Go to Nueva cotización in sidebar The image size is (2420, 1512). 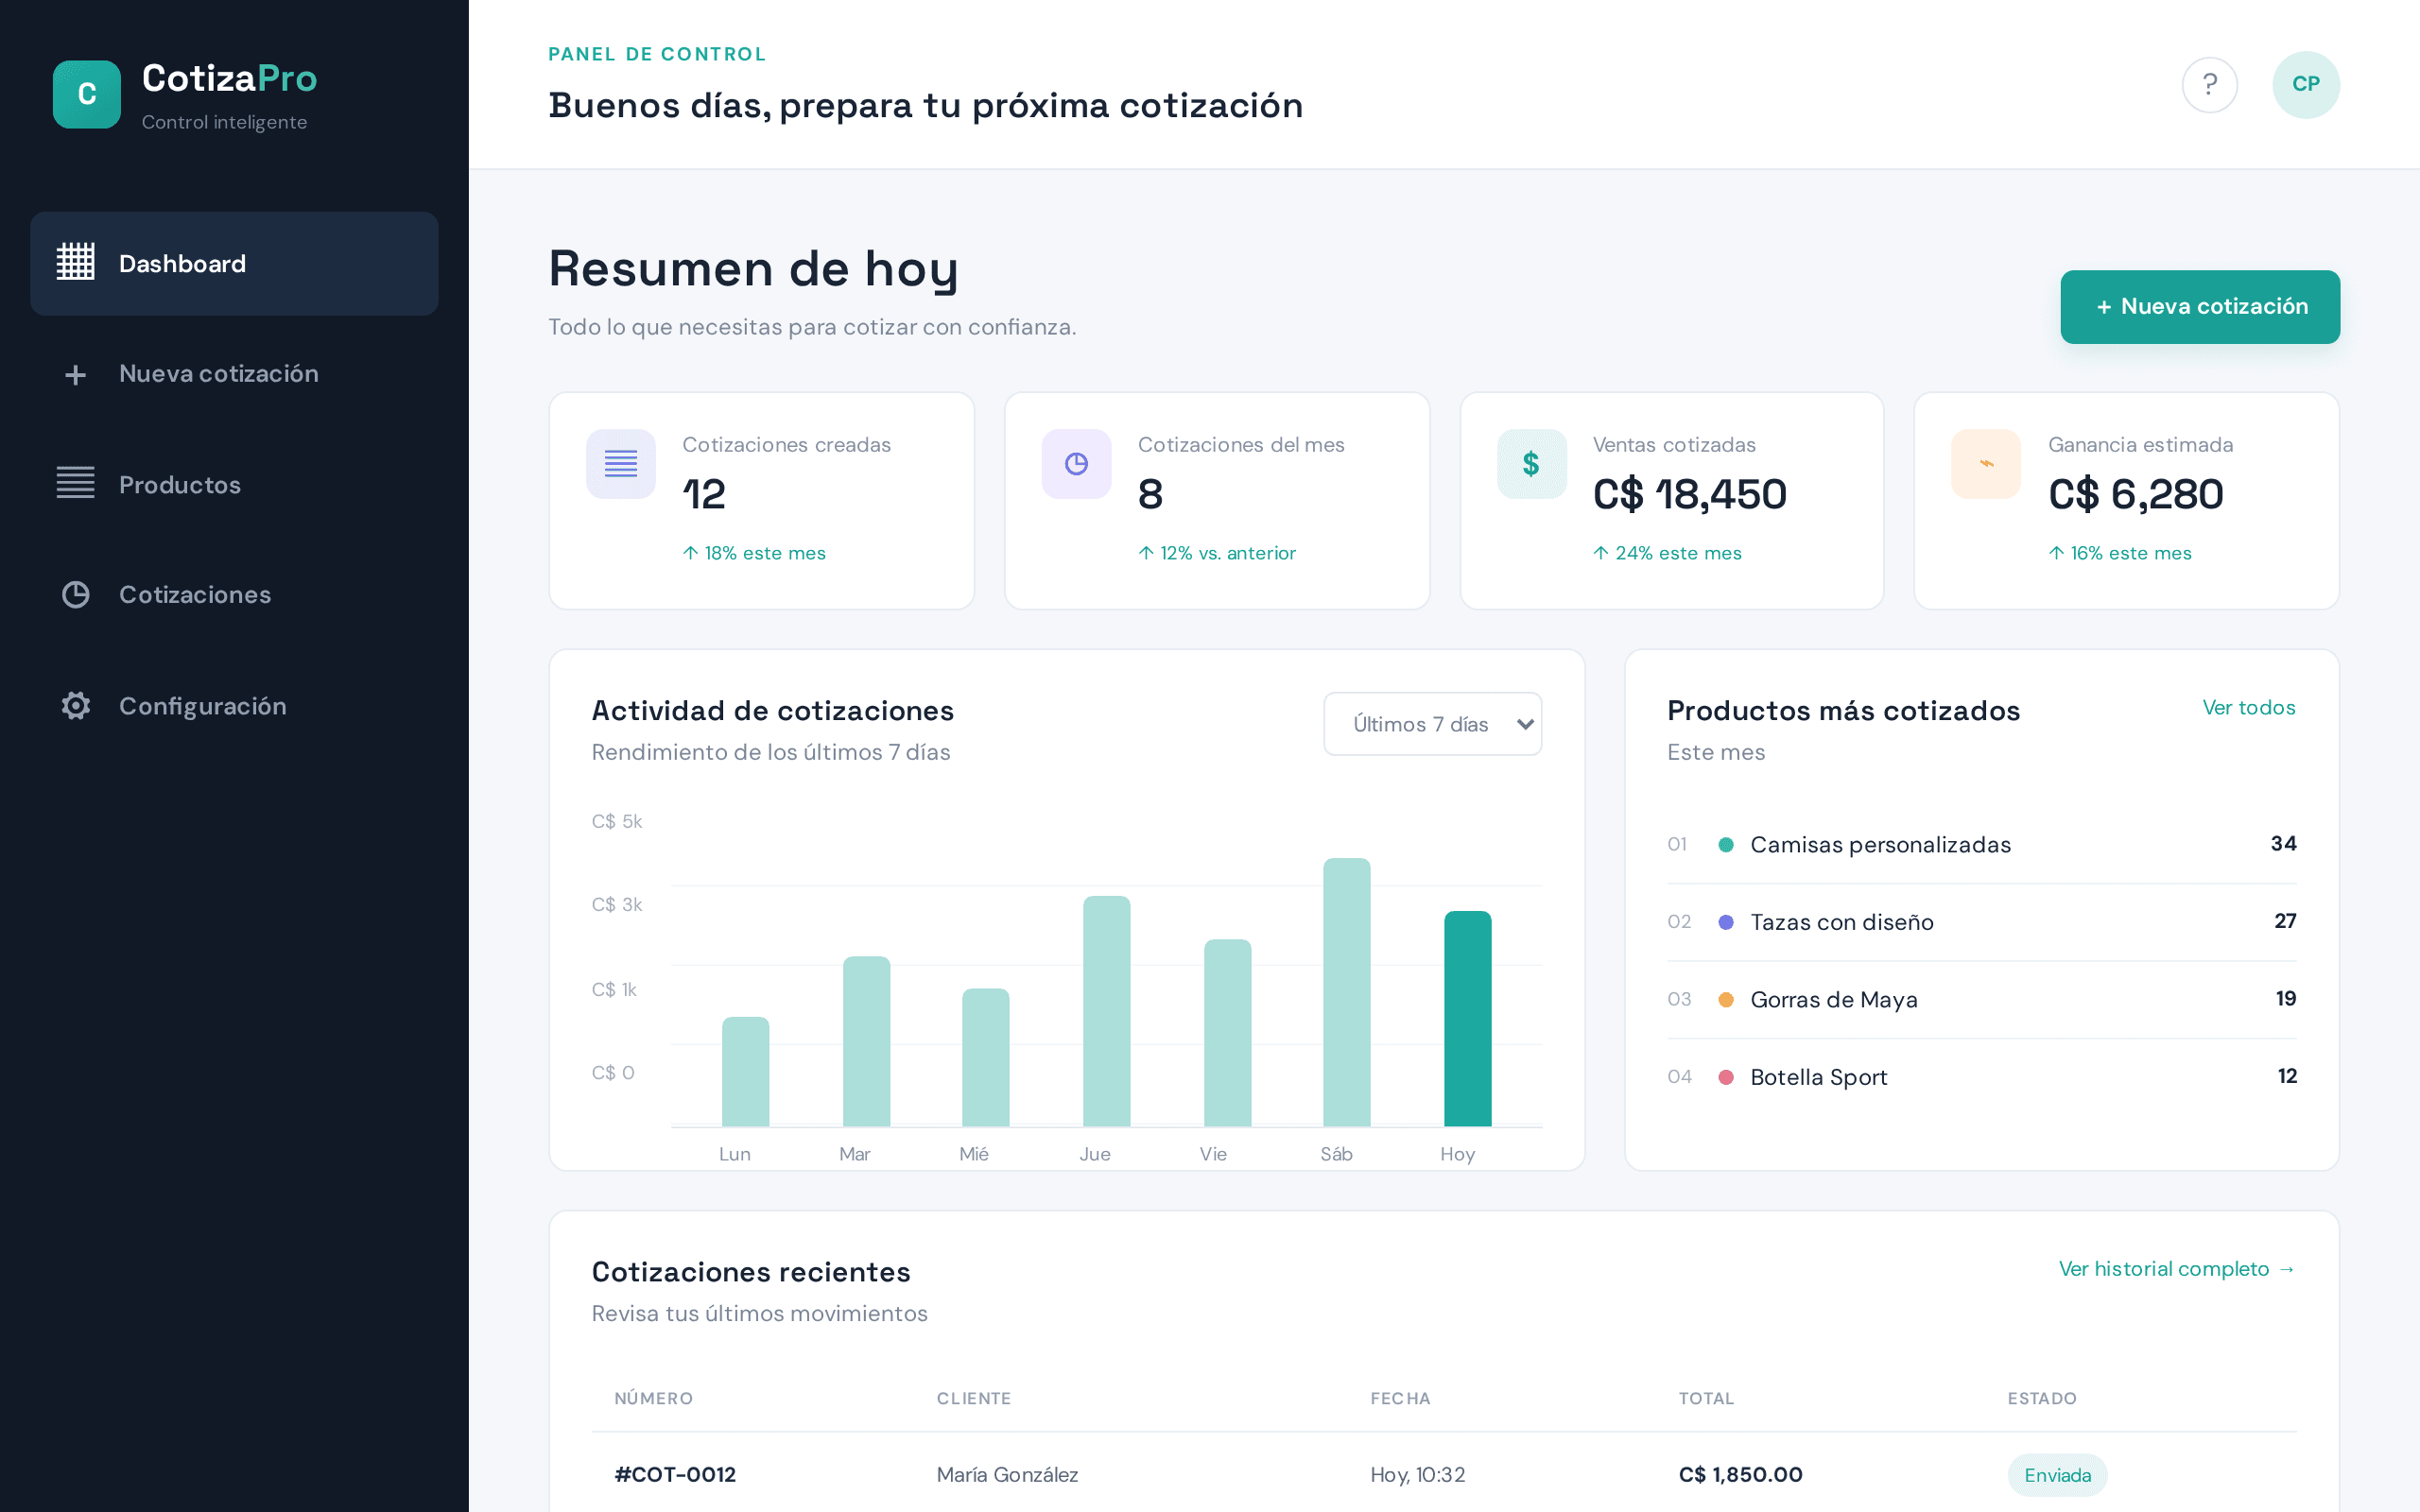234,374
